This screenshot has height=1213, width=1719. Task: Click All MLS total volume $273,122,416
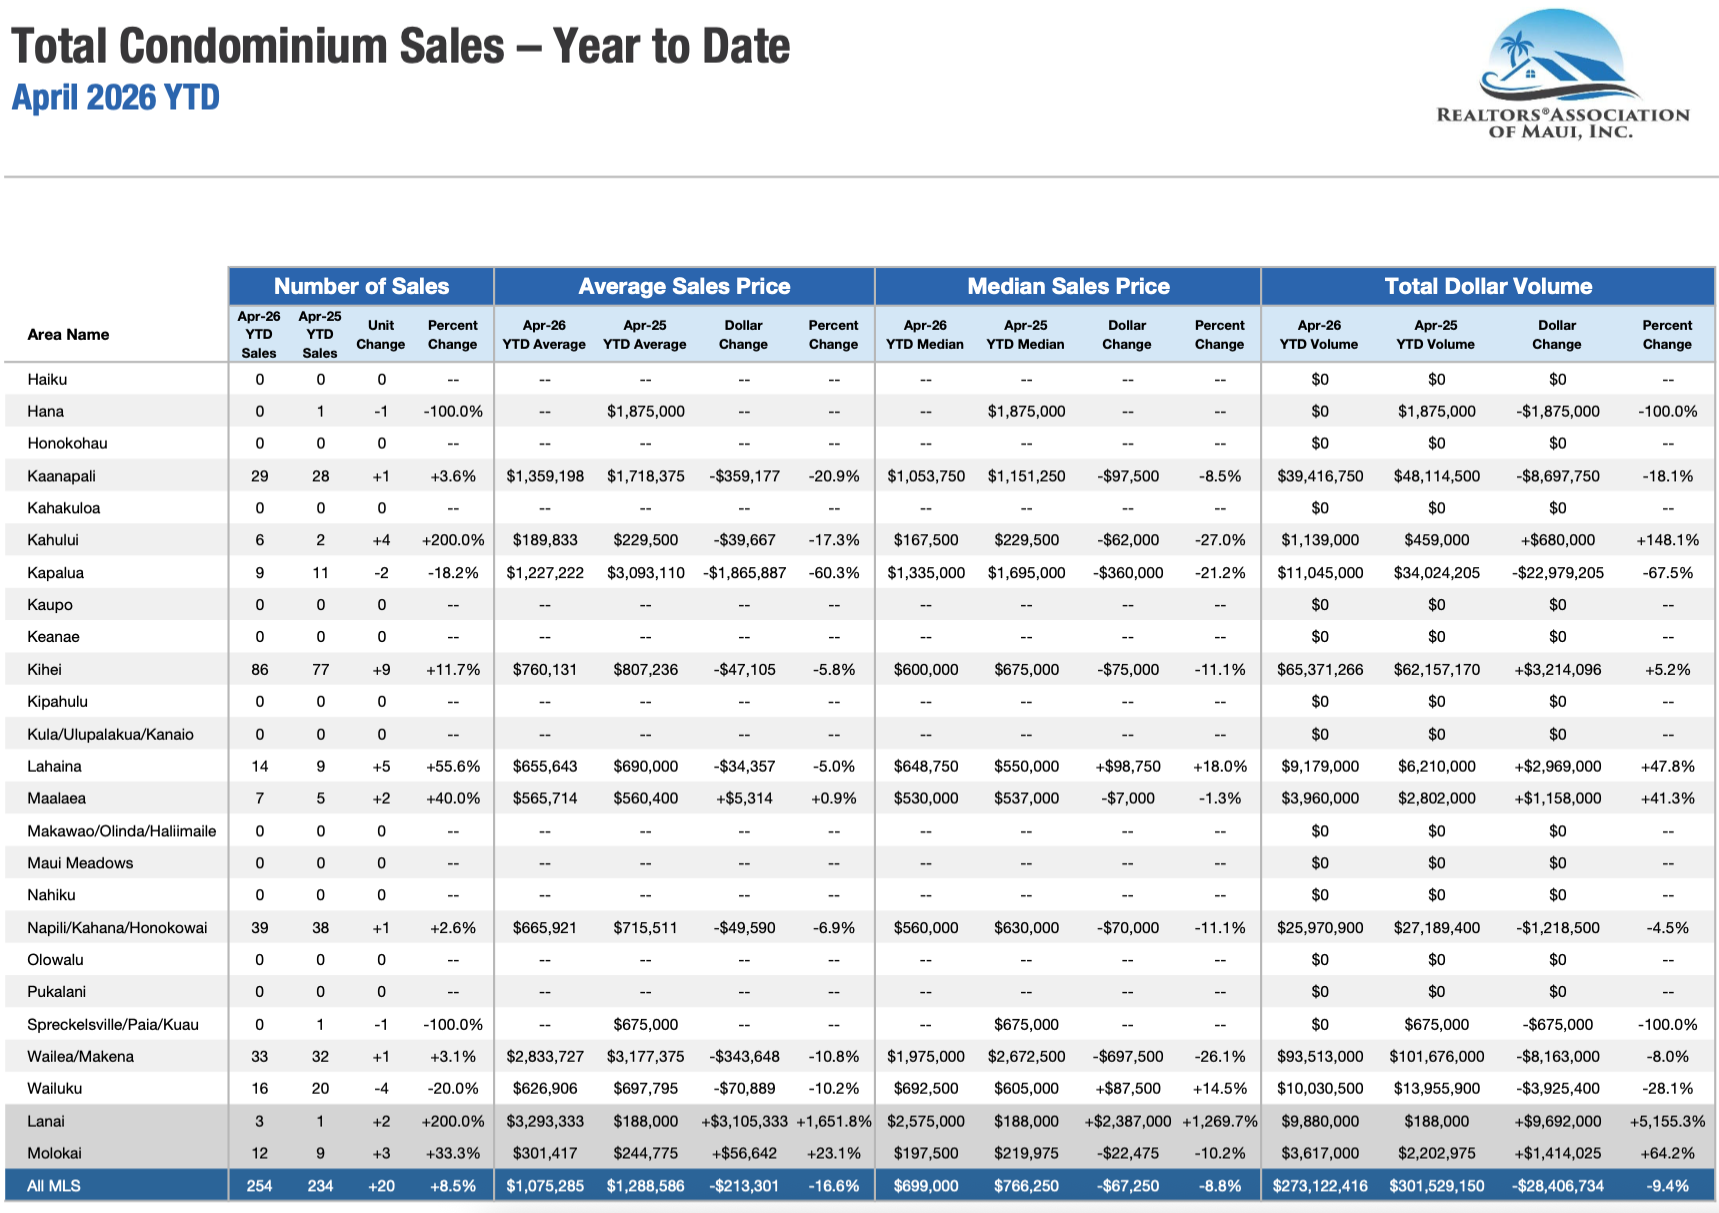click(x=1320, y=1186)
